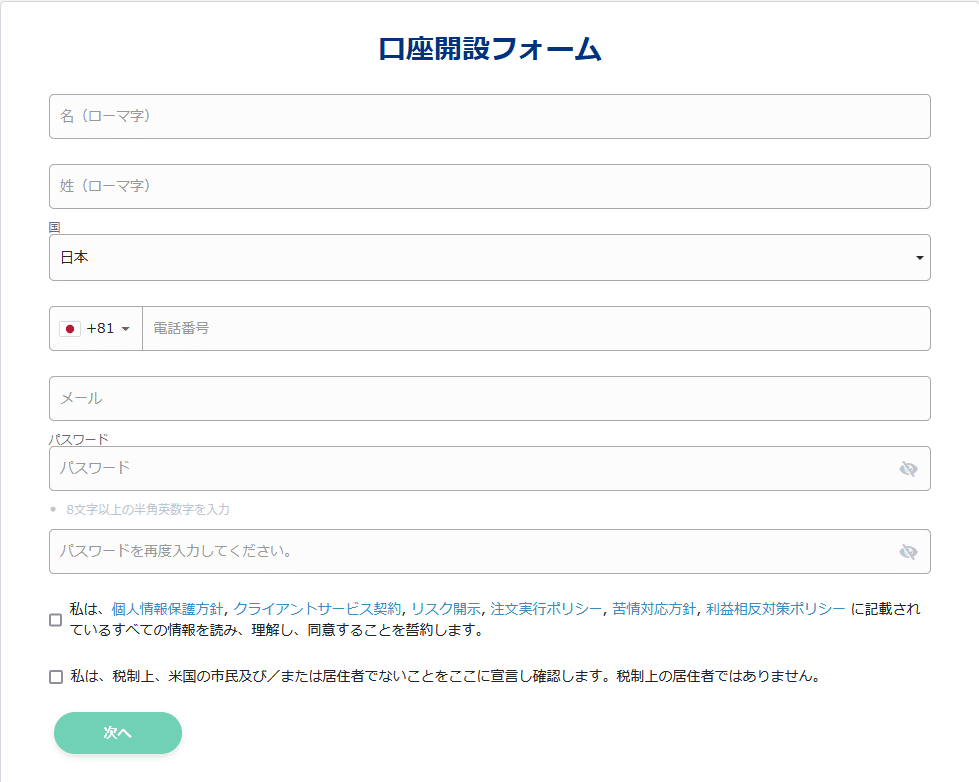Open the 注文実行ポリシー link
979x782 pixels.
coord(546,609)
